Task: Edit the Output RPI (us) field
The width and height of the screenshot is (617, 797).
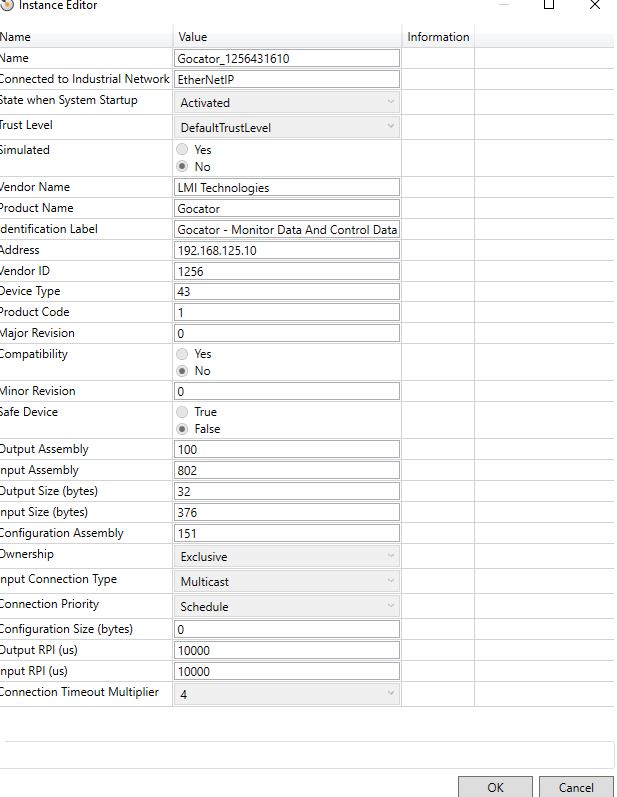Action: point(287,650)
